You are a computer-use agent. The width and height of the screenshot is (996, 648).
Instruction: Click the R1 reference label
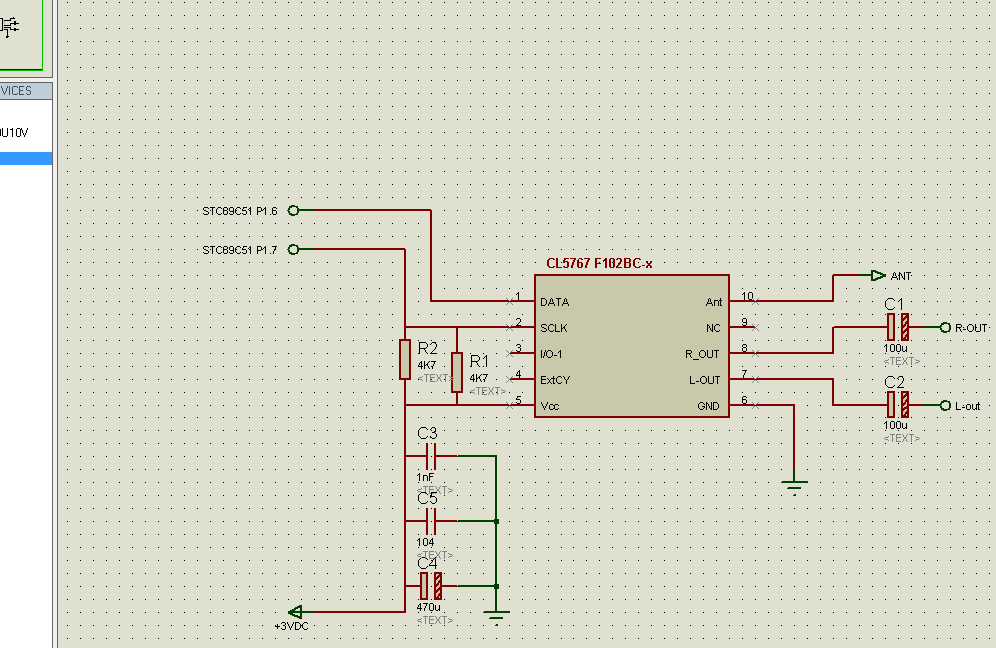coord(479,361)
